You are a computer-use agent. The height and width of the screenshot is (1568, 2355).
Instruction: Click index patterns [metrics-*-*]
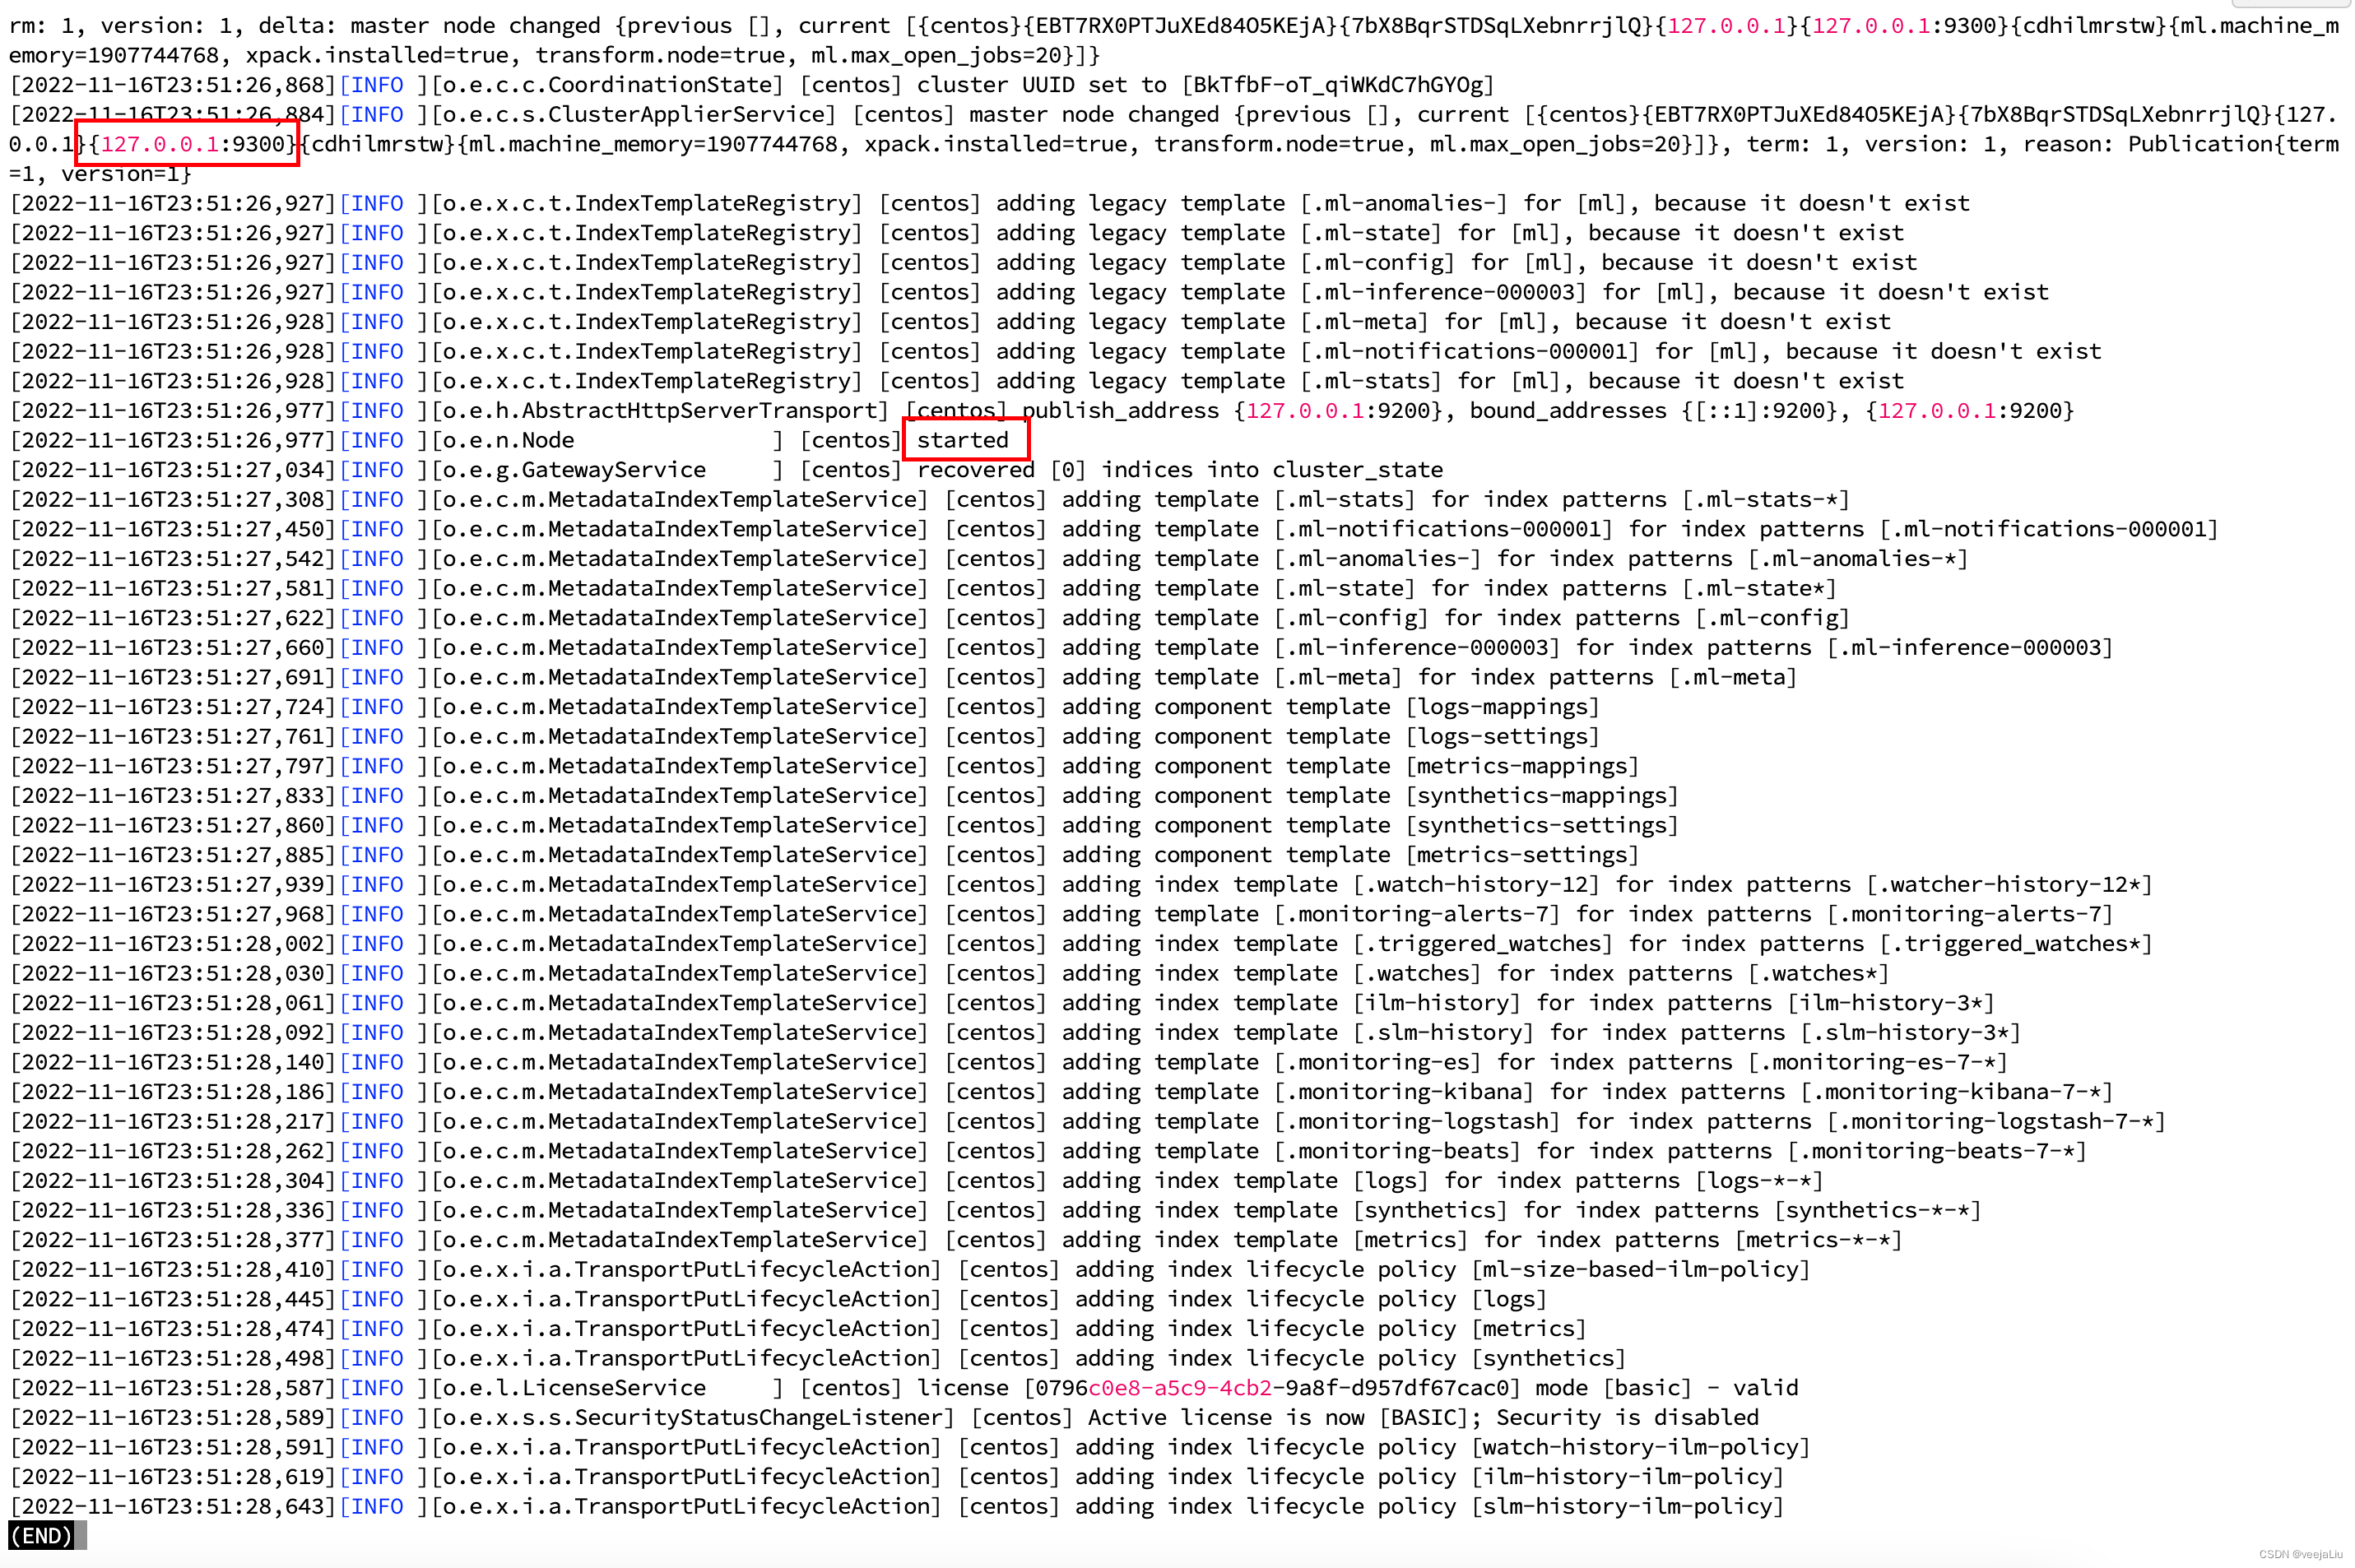point(1818,1240)
